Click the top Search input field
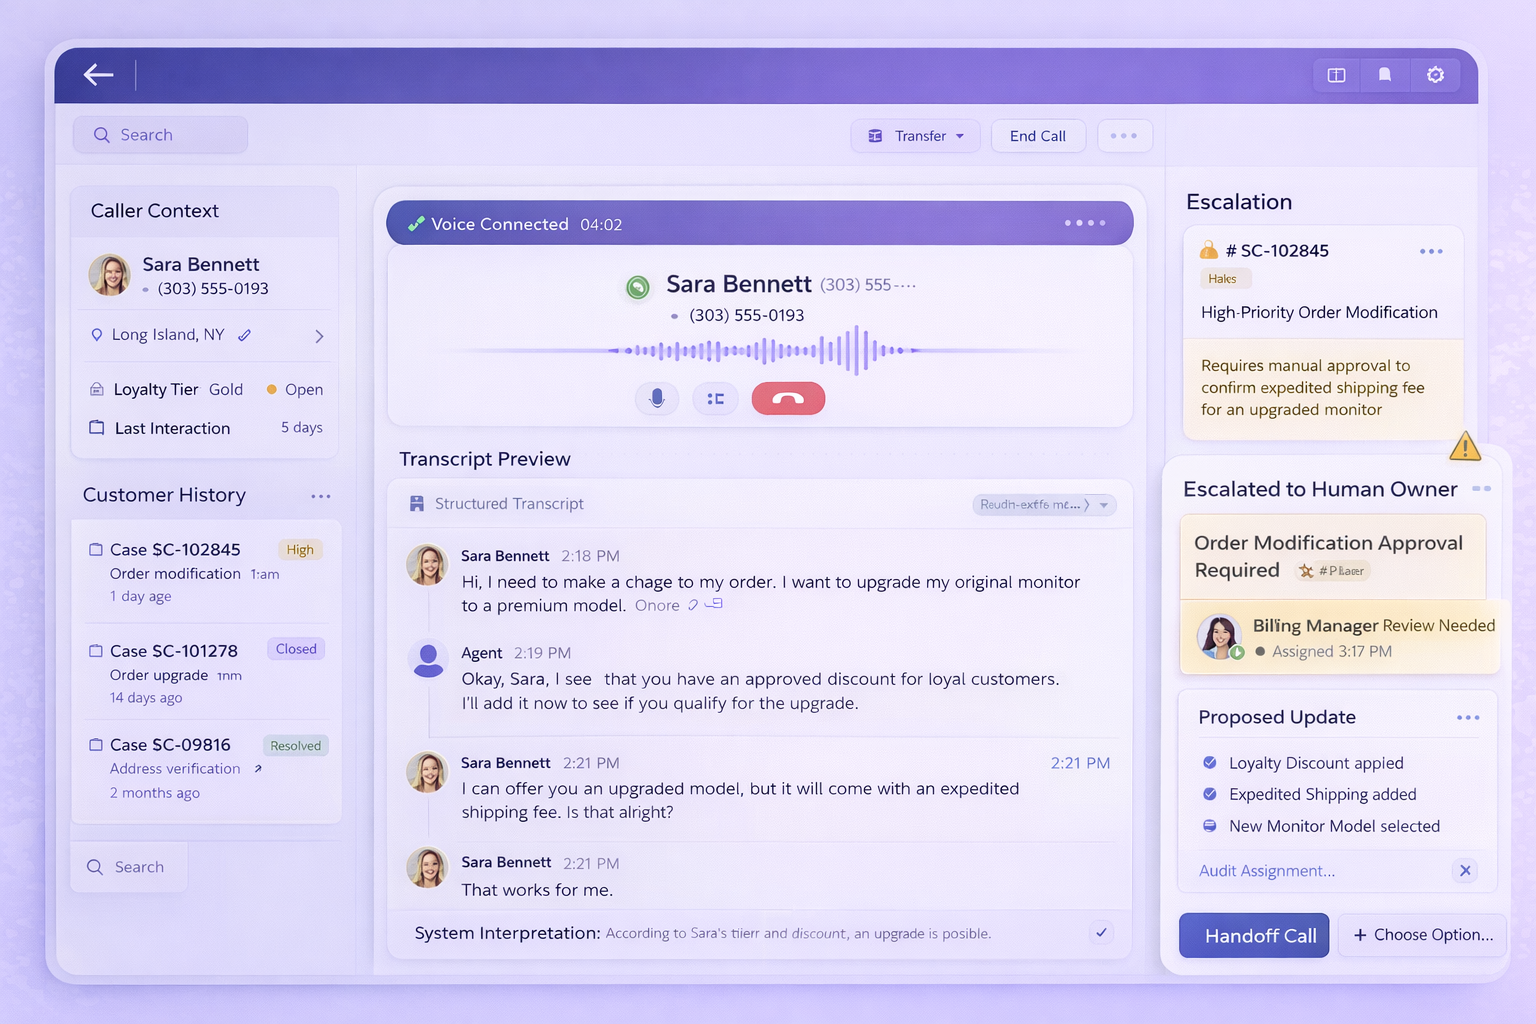This screenshot has width=1536, height=1024. point(160,135)
